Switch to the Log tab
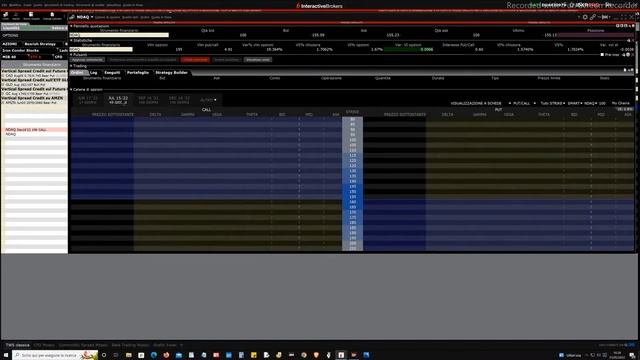Viewport: 640px width, 360px height. [93, 73]
